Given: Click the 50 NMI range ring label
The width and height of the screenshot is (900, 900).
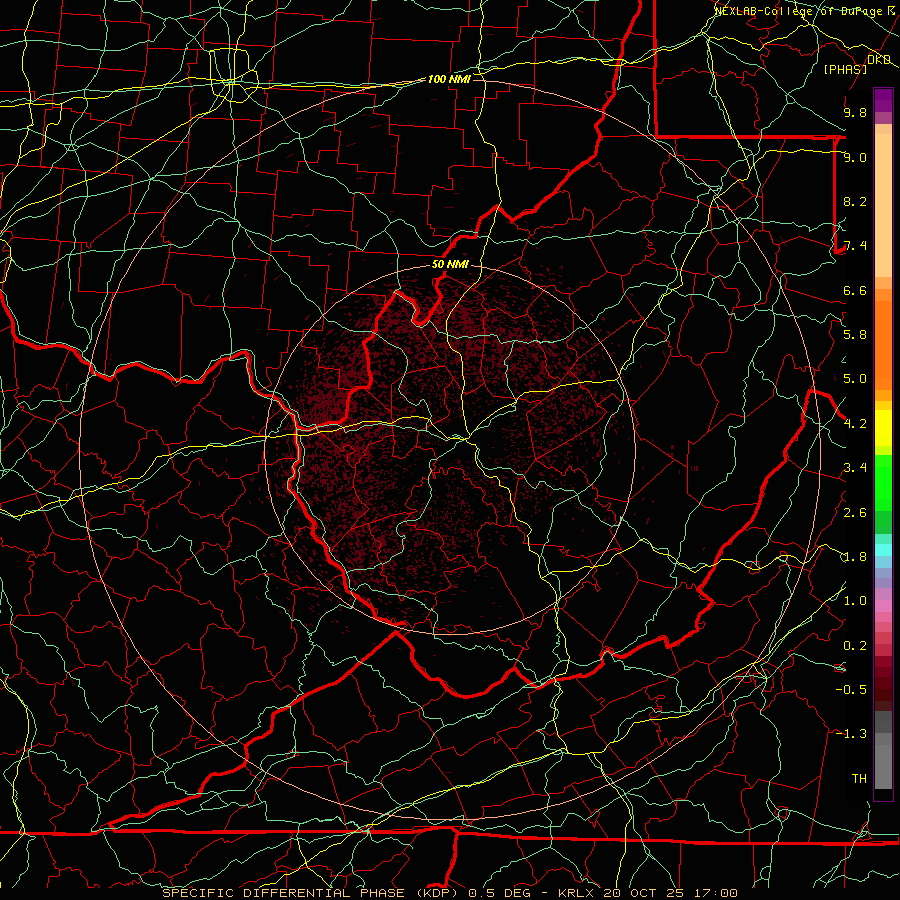Looking at the screenshot, I should (450, 265).
